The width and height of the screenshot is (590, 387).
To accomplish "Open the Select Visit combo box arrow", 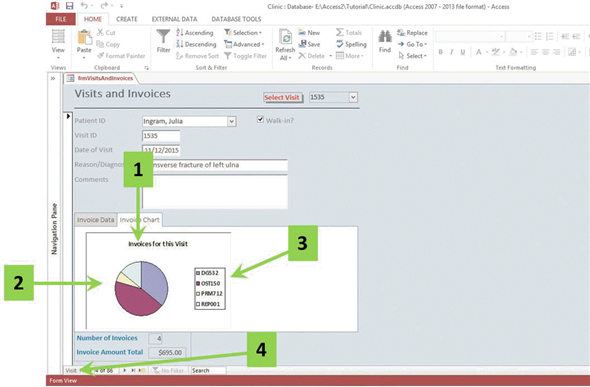I will (353, 97).
